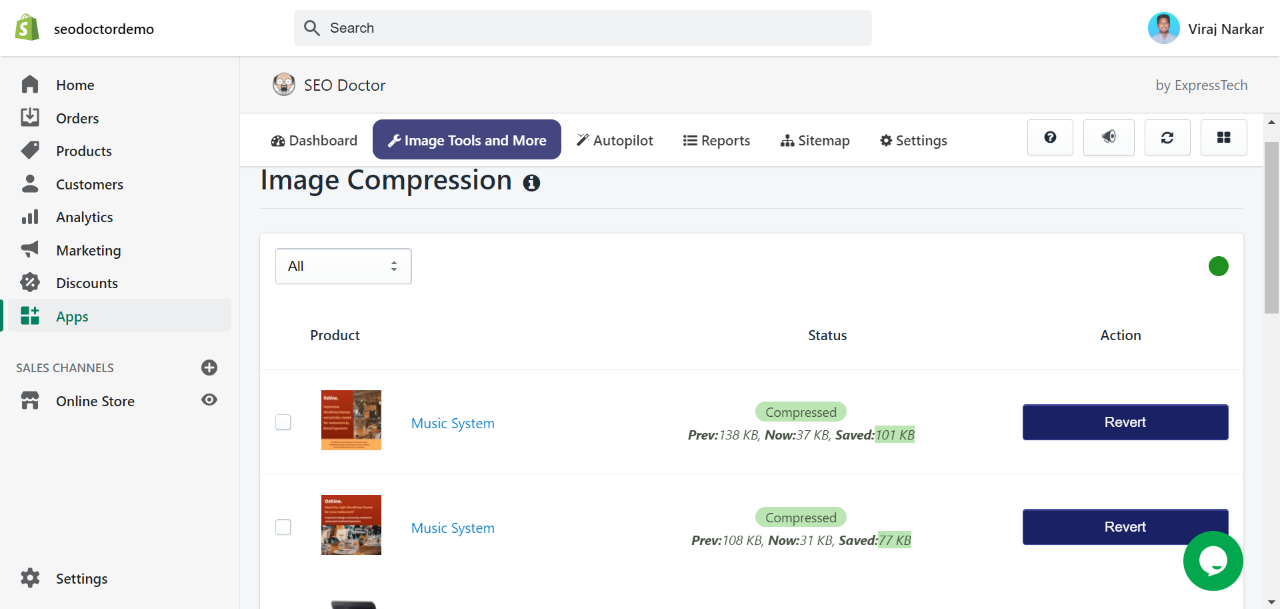Click first Music System product thumbnail

click(351, 420)
